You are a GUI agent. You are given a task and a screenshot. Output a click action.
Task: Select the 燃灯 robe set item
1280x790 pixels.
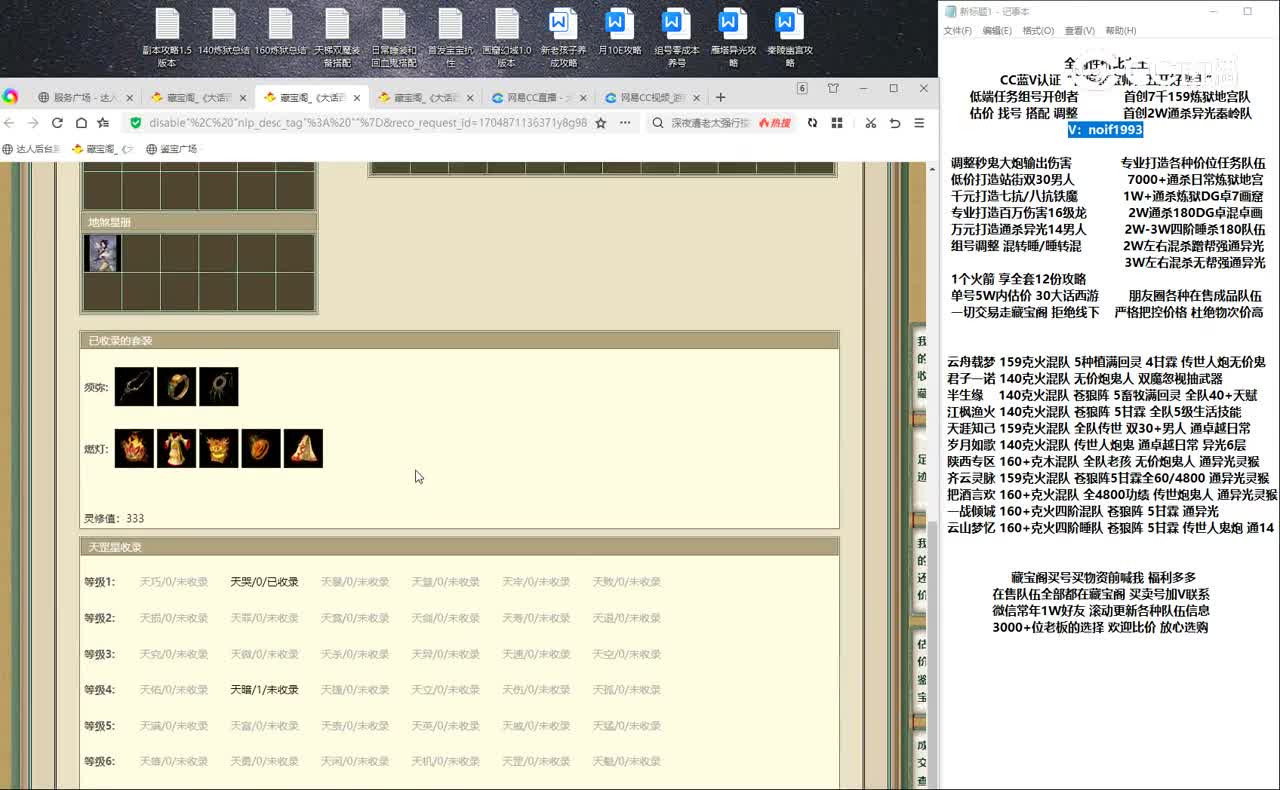tap(176, 449)
